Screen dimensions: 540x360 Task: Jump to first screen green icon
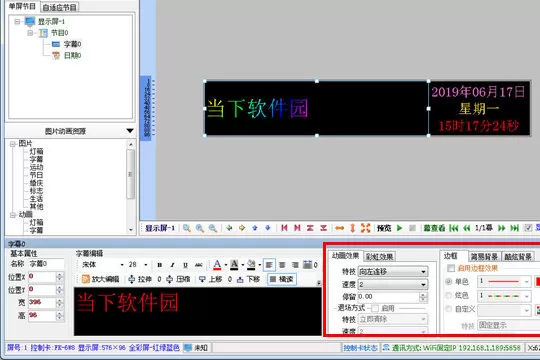[x=454, y=228]
